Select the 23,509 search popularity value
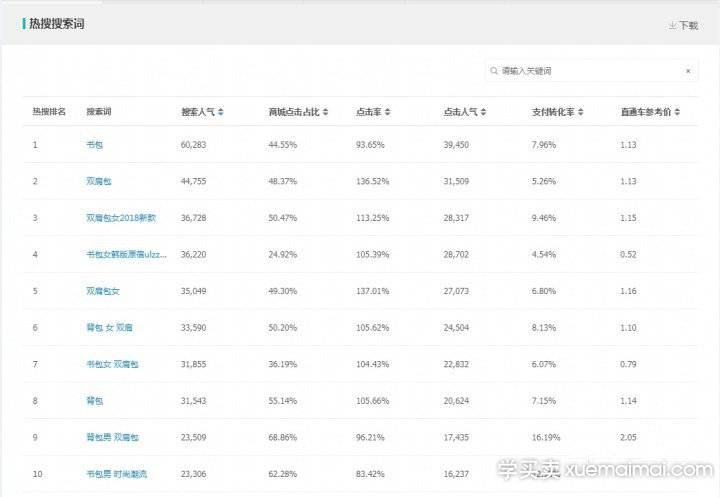This screenshot has width=720, height=497. point(193,437)
